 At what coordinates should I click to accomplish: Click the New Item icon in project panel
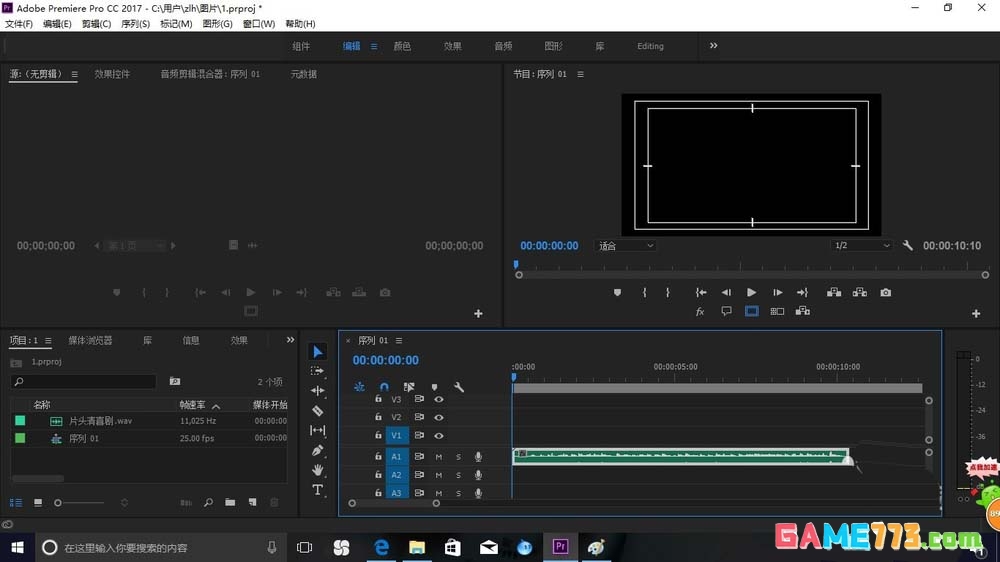pos(253,503)
